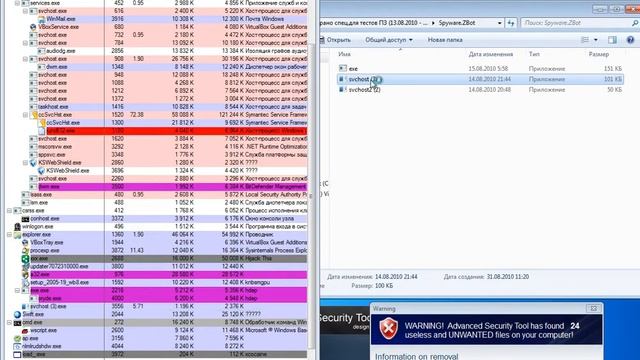Select the mscorsvw.exe process row
This screenshot has height=360, width=640.
168,147
